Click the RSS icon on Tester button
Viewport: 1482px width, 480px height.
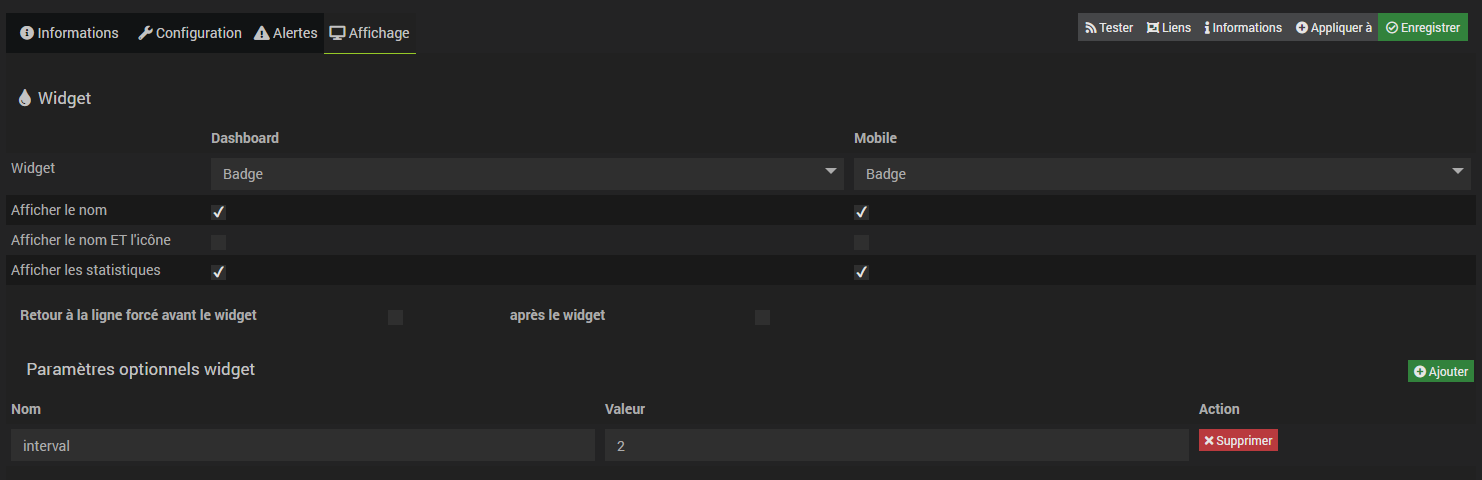[x=1091, y=28]
